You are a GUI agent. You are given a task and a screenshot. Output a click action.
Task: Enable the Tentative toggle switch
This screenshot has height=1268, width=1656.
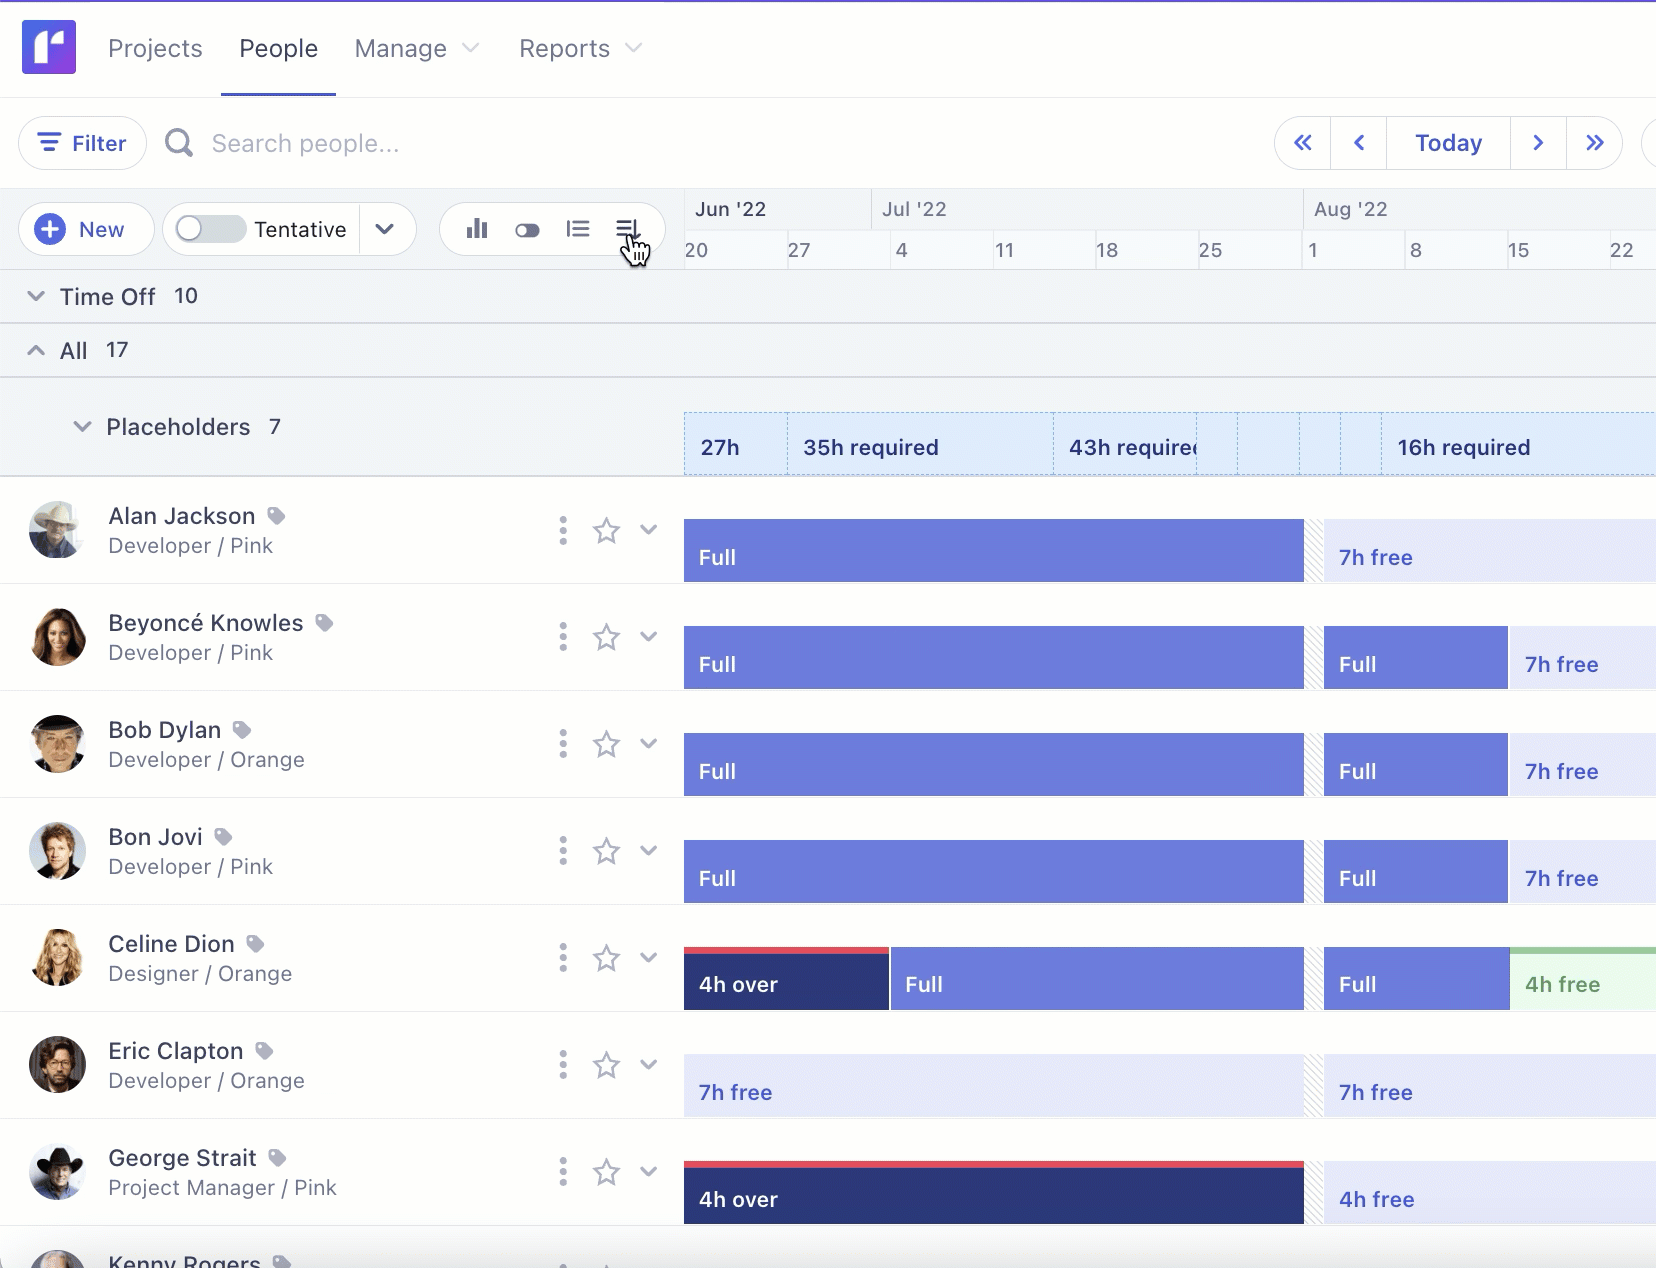[x=208, y=229]
